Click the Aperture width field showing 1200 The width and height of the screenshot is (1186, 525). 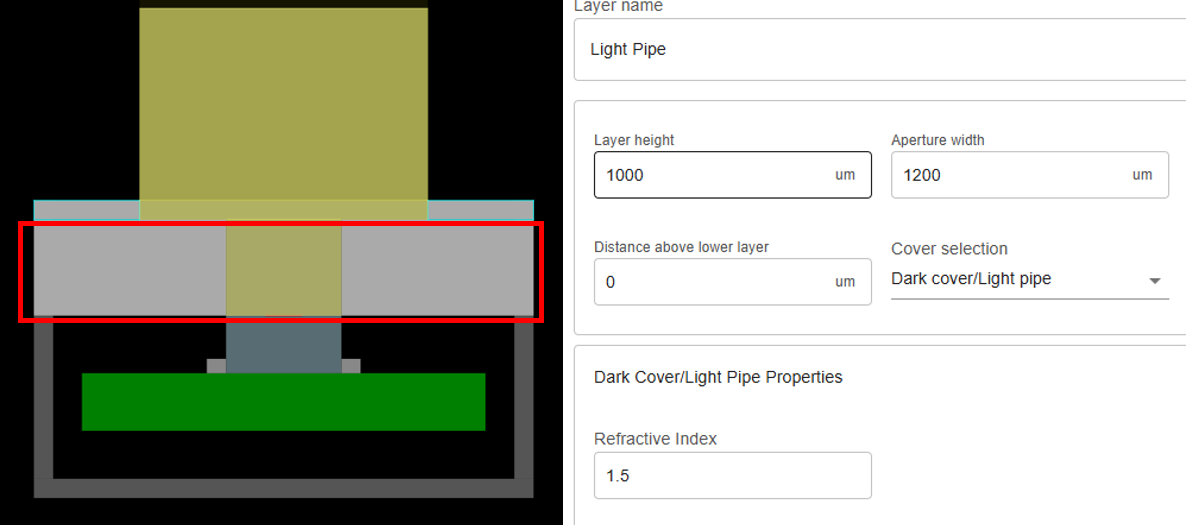coord(1010,175)
